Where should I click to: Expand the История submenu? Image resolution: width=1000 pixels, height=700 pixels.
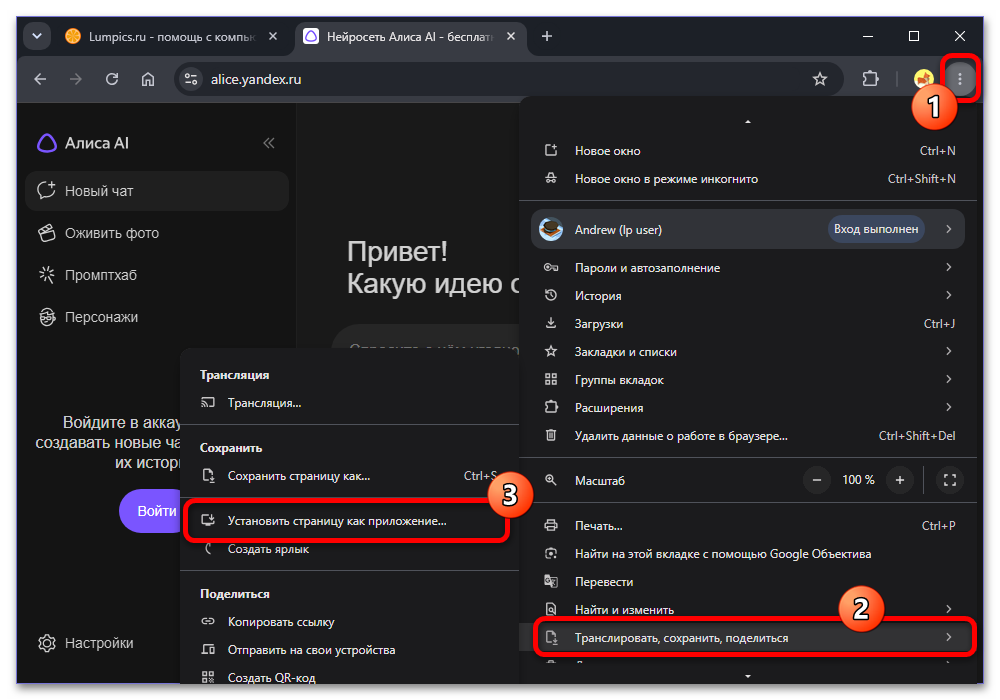pos(748,295)
